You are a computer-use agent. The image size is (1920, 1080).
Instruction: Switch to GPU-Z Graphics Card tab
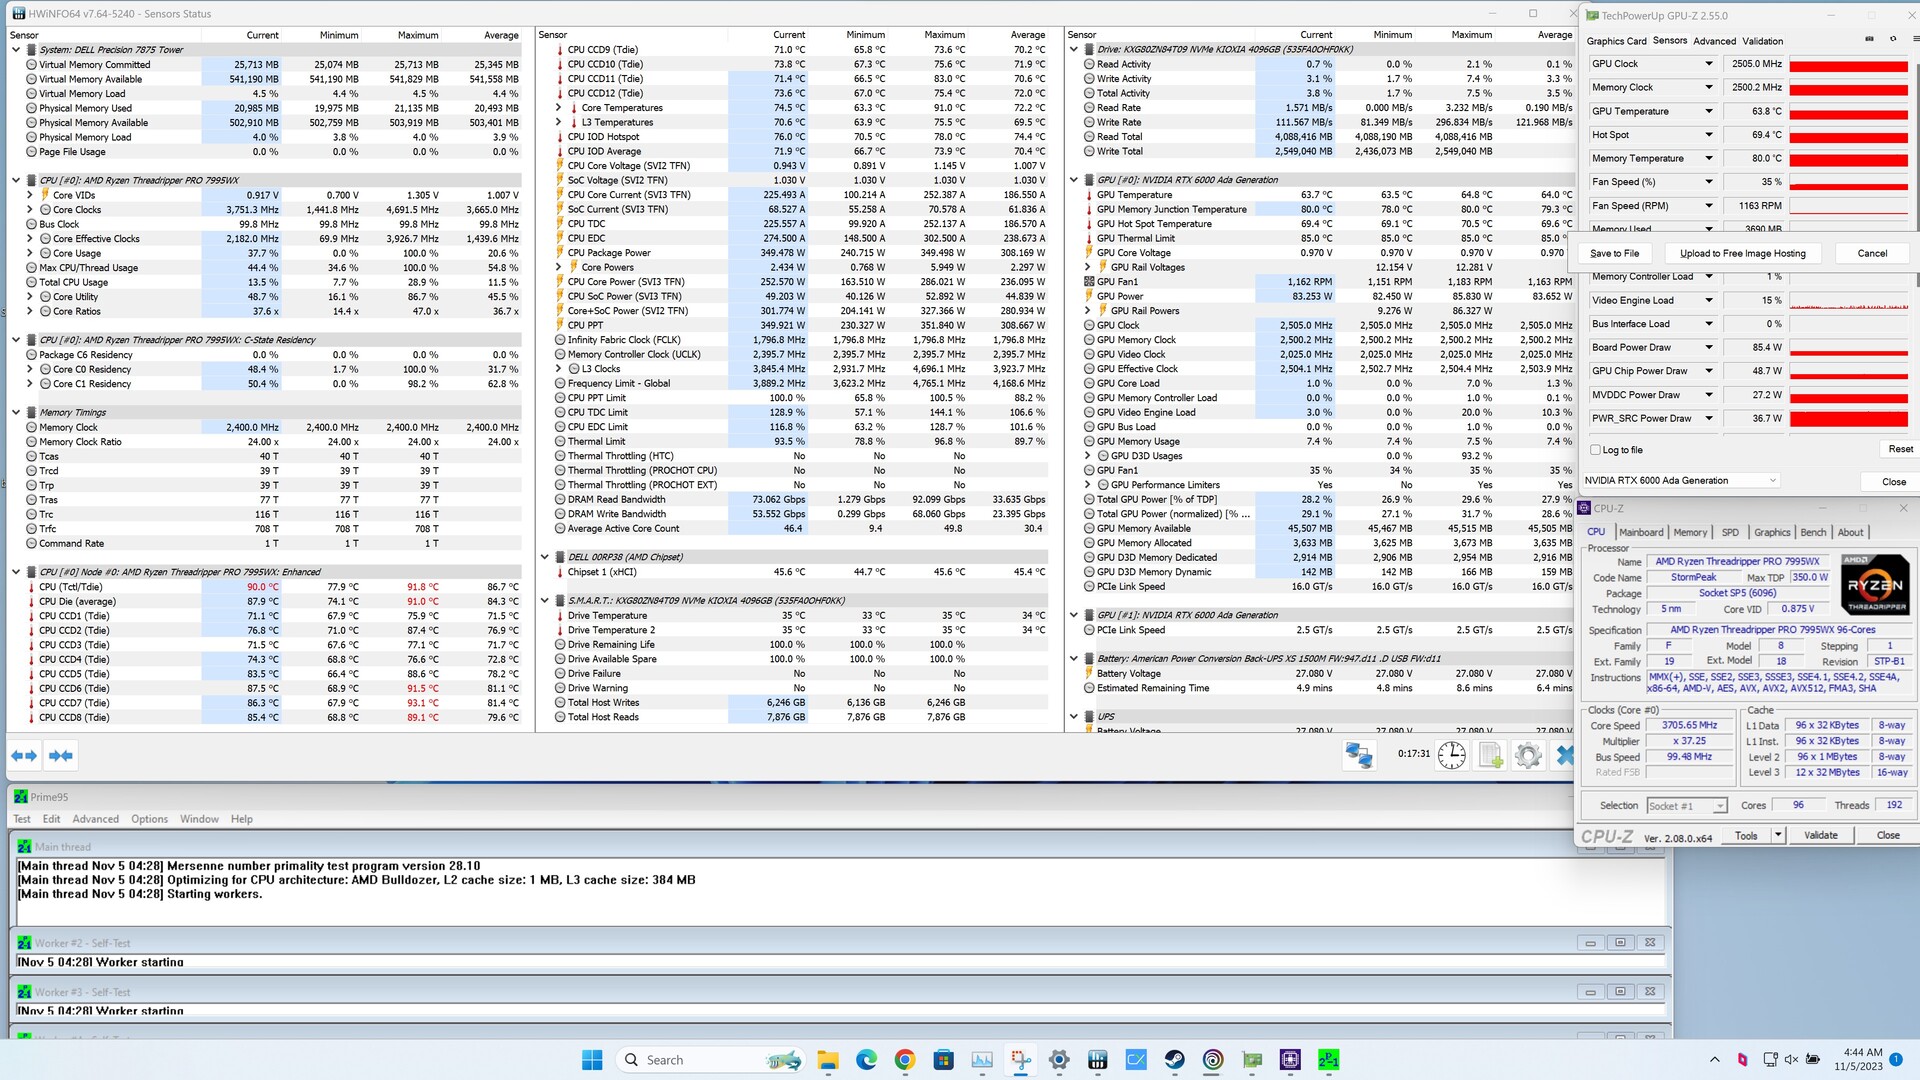(x=1616, y=41)
